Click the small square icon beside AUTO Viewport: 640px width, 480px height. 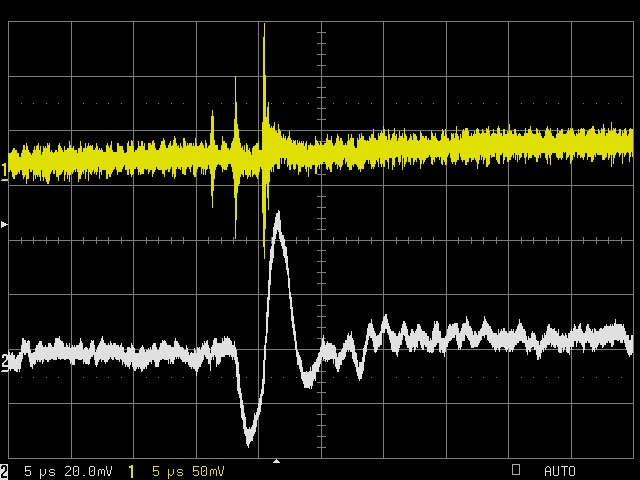[516, 469]
